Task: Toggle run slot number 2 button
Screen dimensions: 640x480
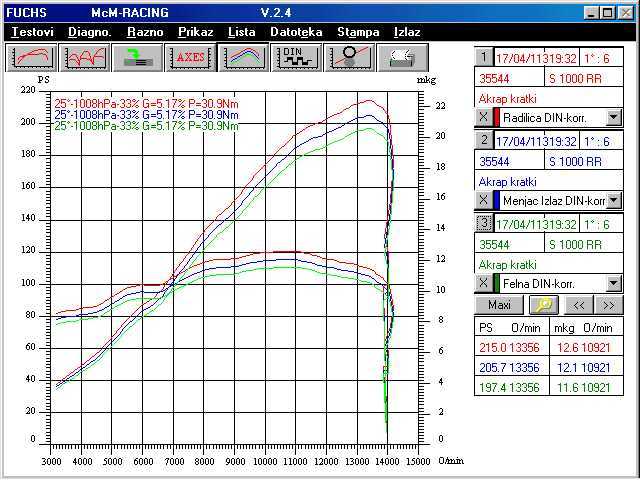Action: [x=483, y=140]
